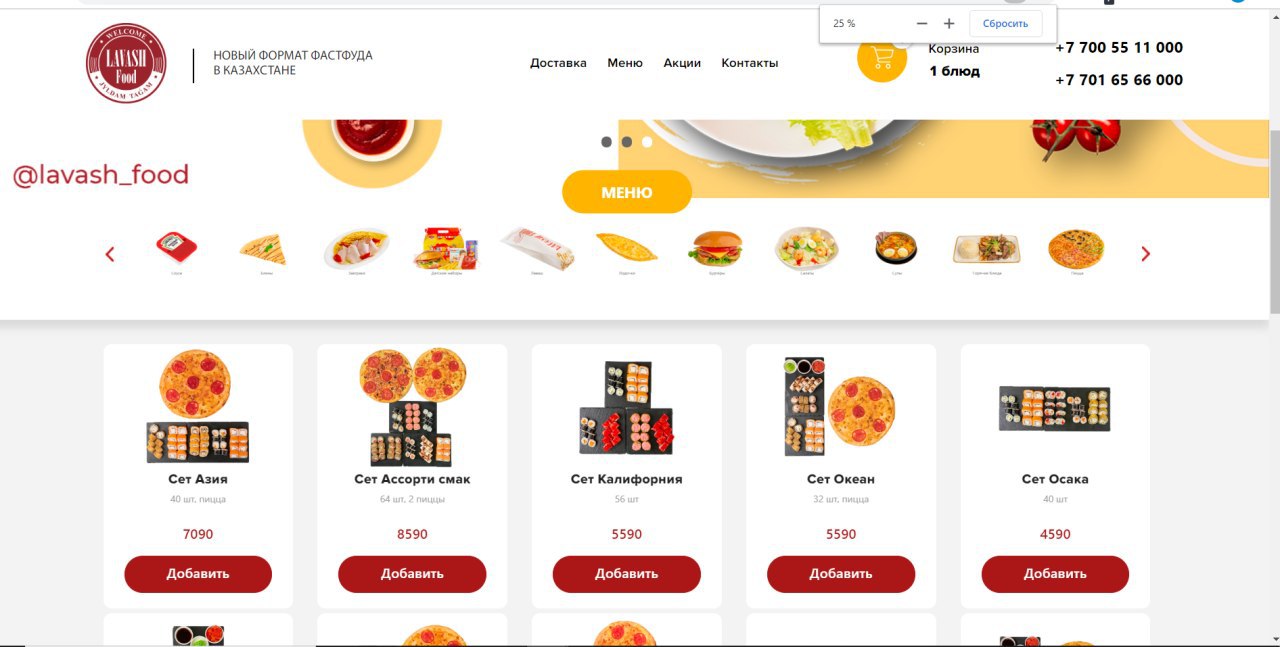Select the sauce packet category icon
This screenshot has height=647, width=1280.
point(177,246)
